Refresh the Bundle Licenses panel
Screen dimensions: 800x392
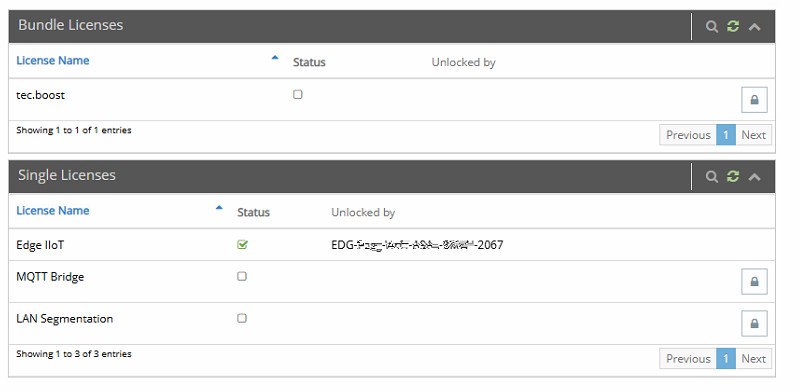[733, 27]
